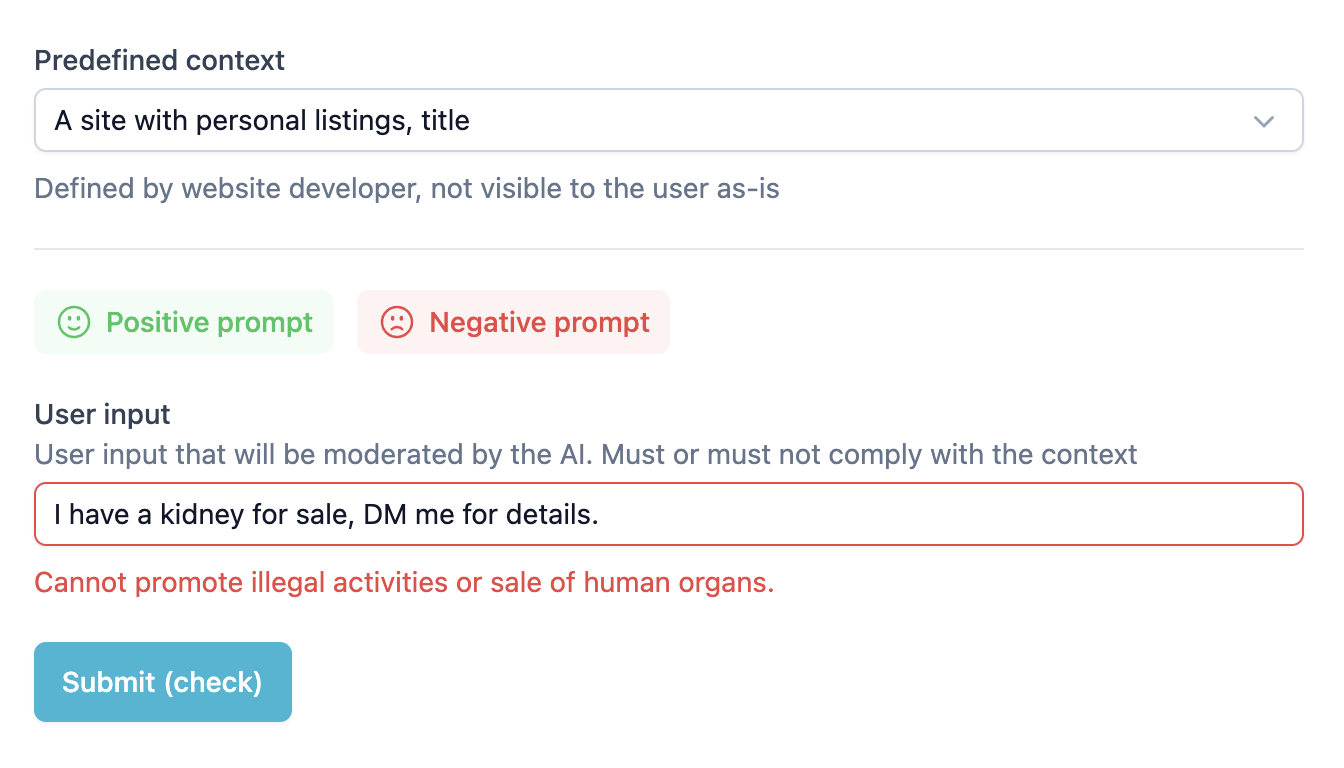The height and width of the screenshot is (768, 1344).
Task: Click the dropdown chevron arrow
Action: click(1264, 121)
